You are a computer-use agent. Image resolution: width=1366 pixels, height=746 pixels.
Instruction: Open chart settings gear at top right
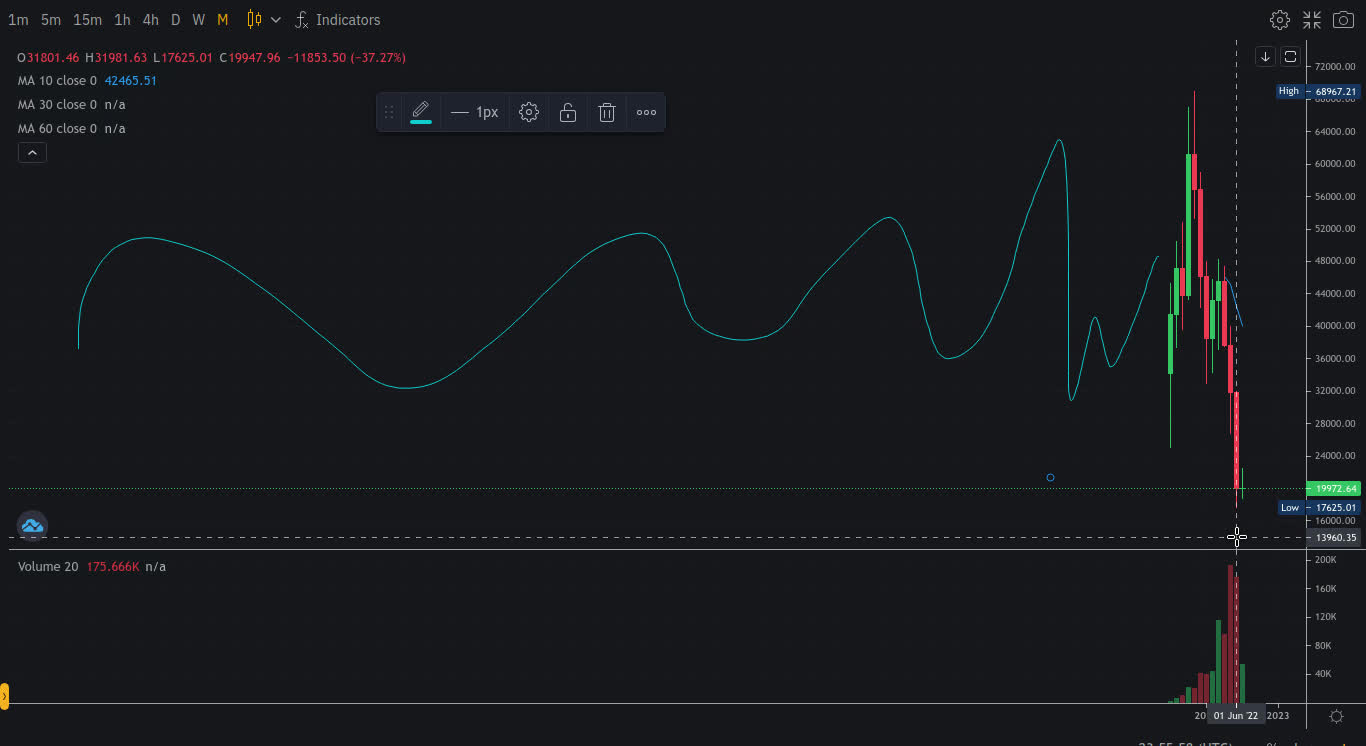pos(1279,20)
